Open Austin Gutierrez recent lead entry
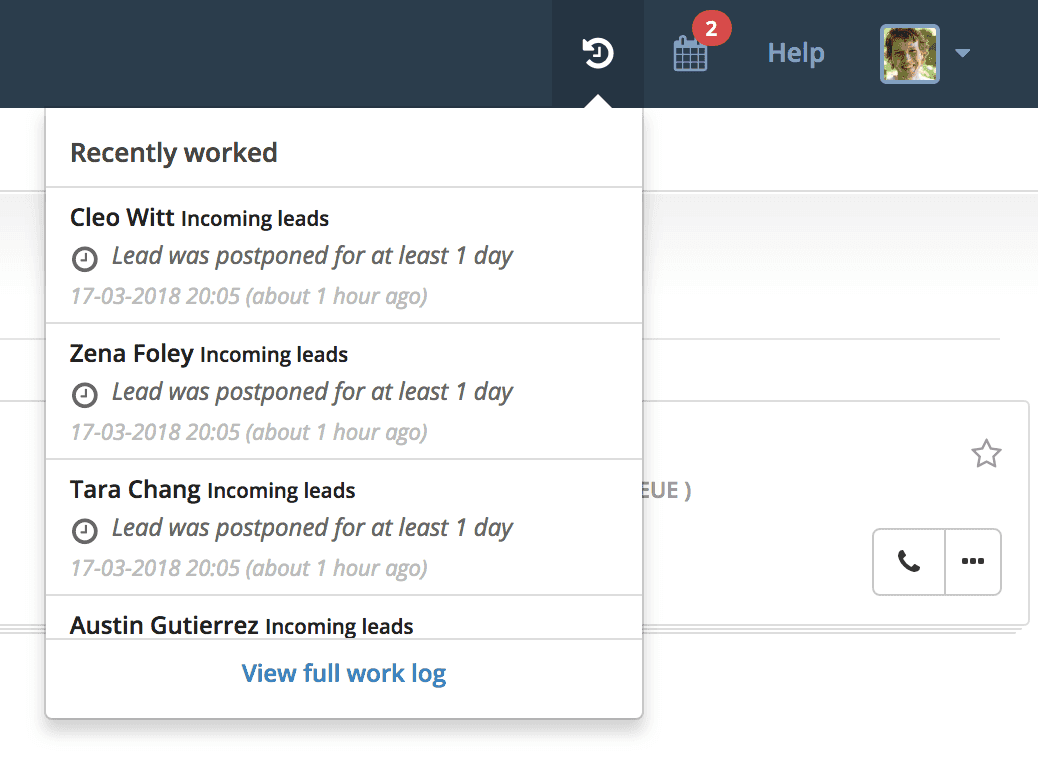 344,618
